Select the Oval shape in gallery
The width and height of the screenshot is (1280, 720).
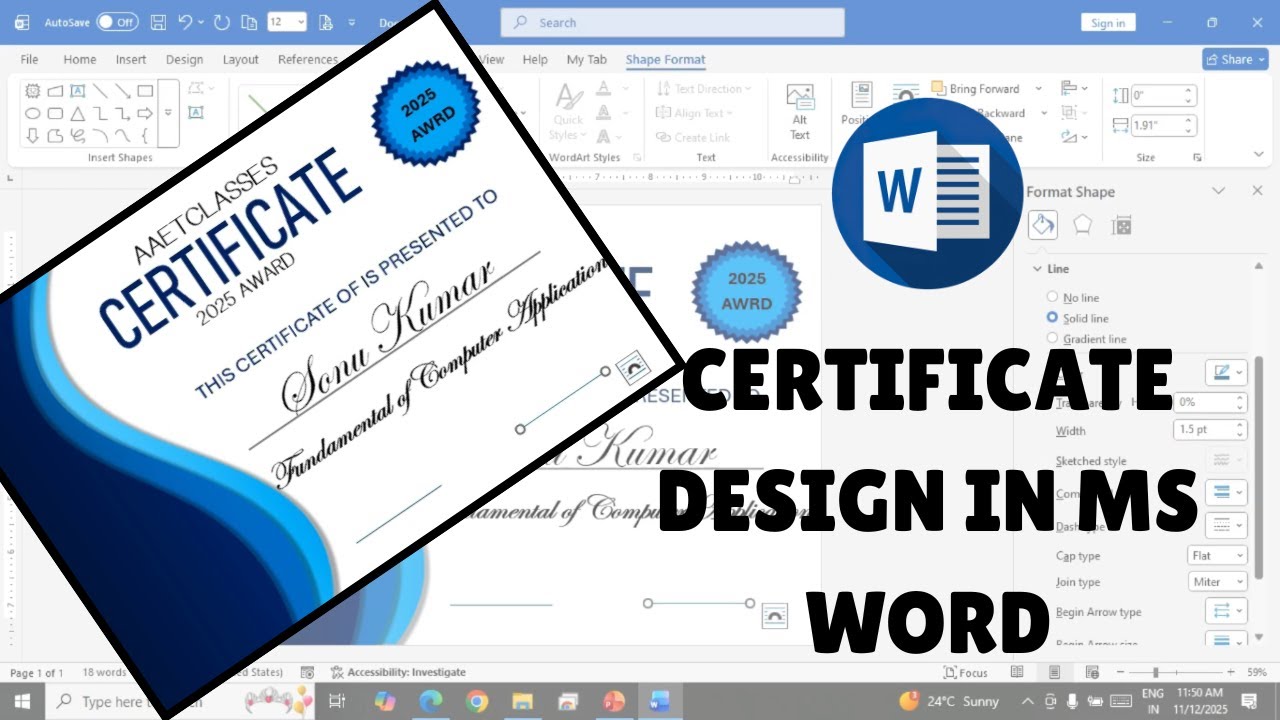pyautogui.click(x=32, y=113)
